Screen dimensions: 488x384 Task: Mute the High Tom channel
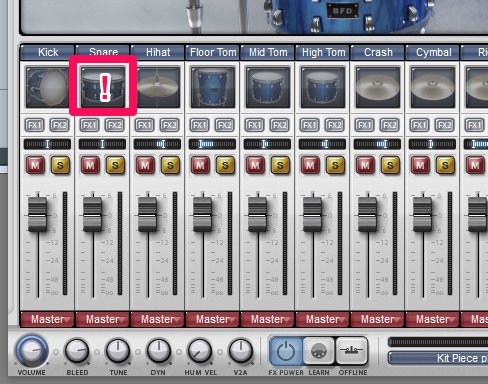[x=310, y=165]
